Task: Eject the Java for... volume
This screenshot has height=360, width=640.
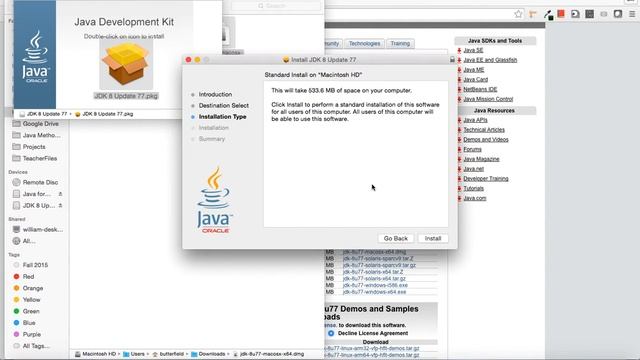Action: (x=60, y=194)
